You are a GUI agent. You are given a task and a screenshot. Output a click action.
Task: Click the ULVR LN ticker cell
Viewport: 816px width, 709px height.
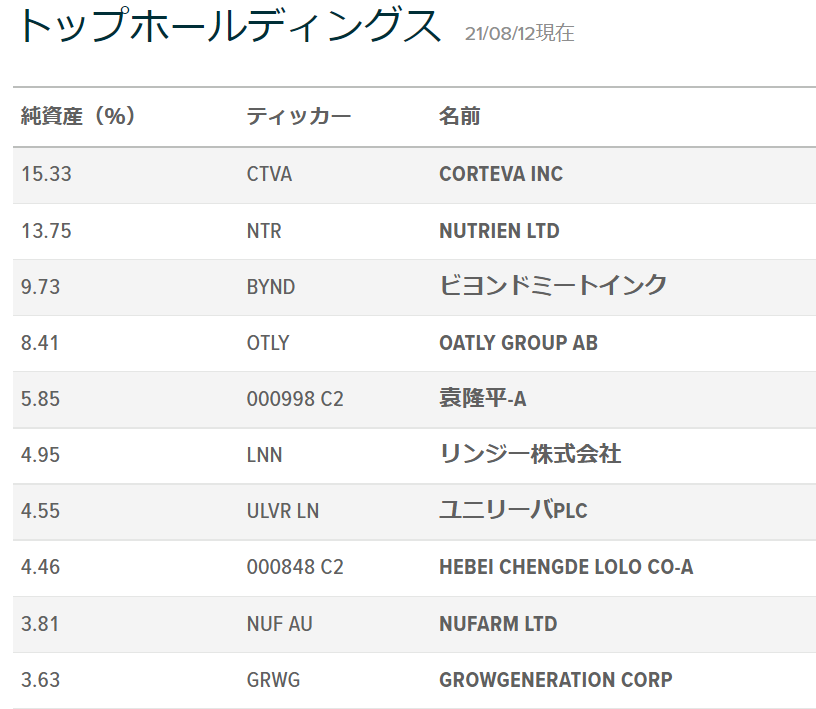point(283,511)
